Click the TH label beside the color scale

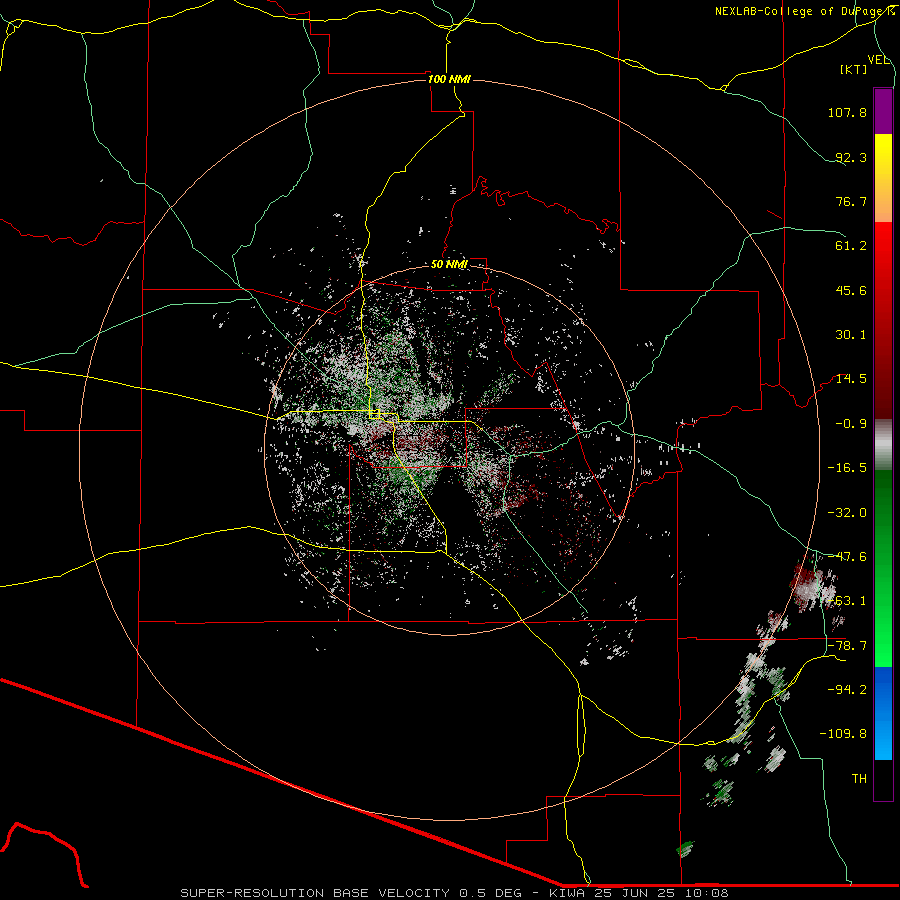click(x=859, y=778)
